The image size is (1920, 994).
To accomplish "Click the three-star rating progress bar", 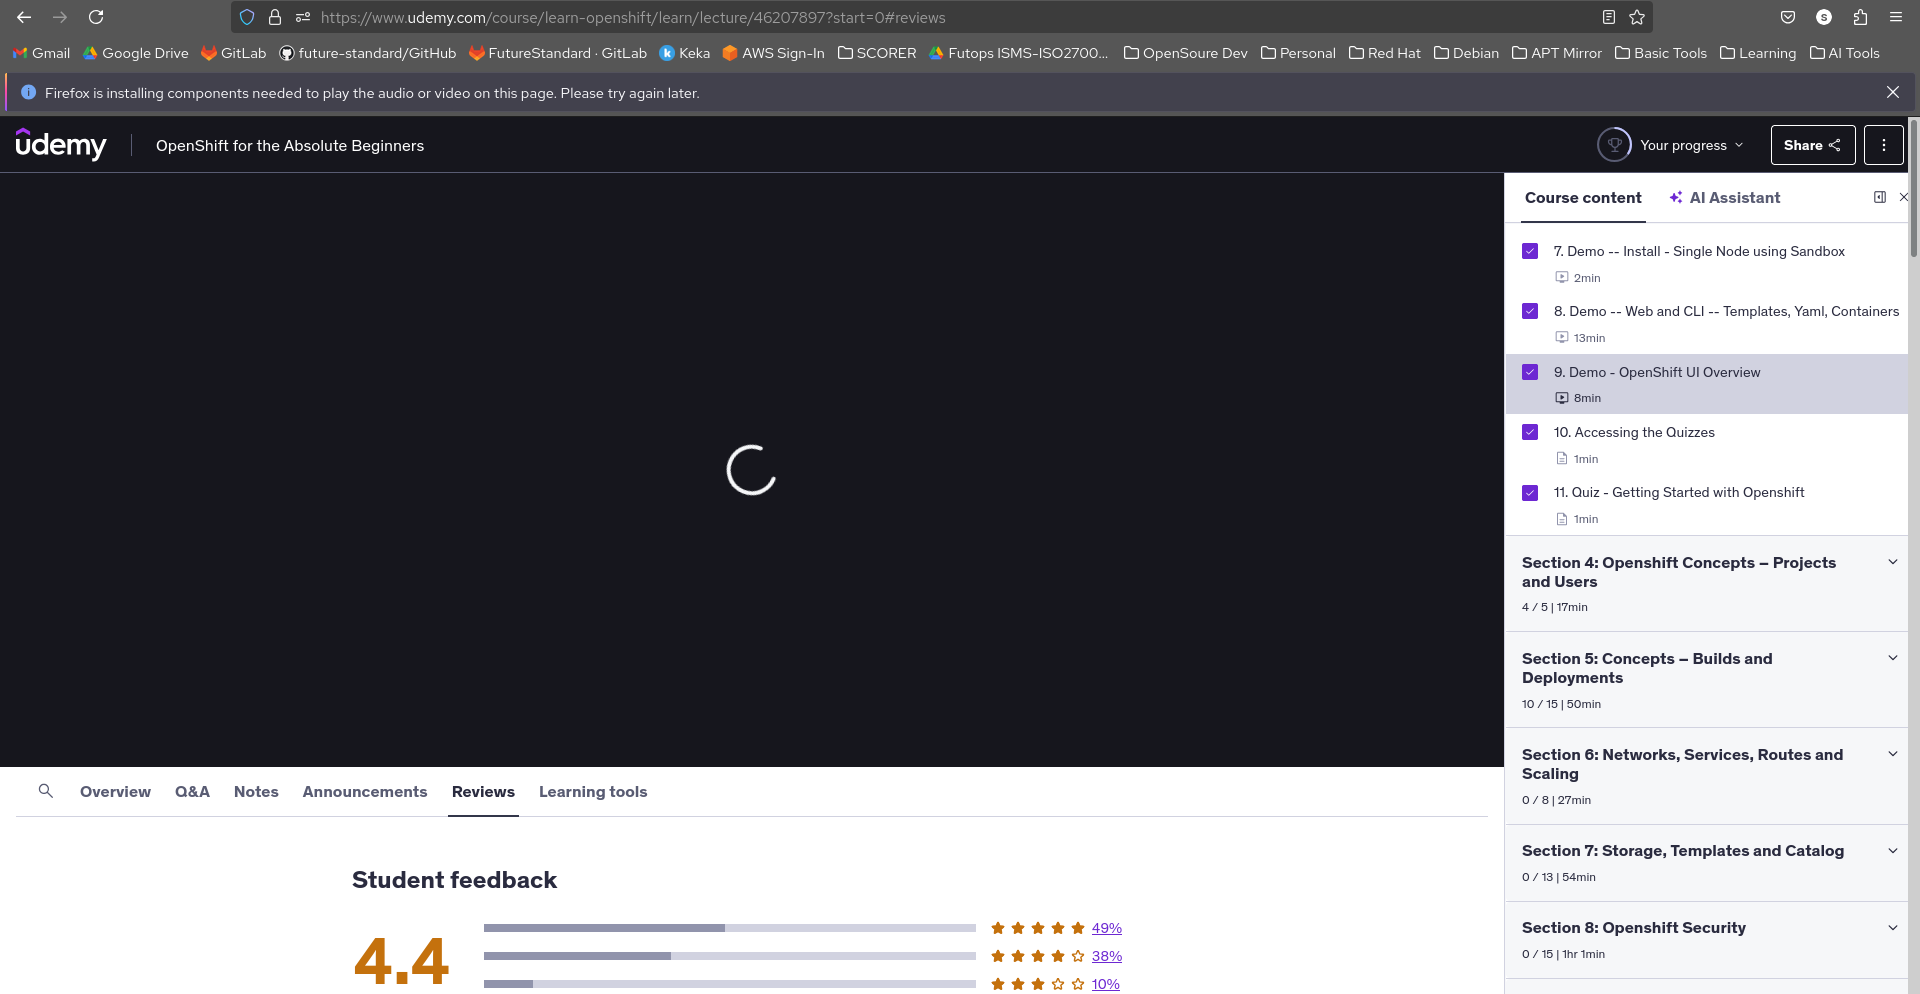I will point(730,984).
